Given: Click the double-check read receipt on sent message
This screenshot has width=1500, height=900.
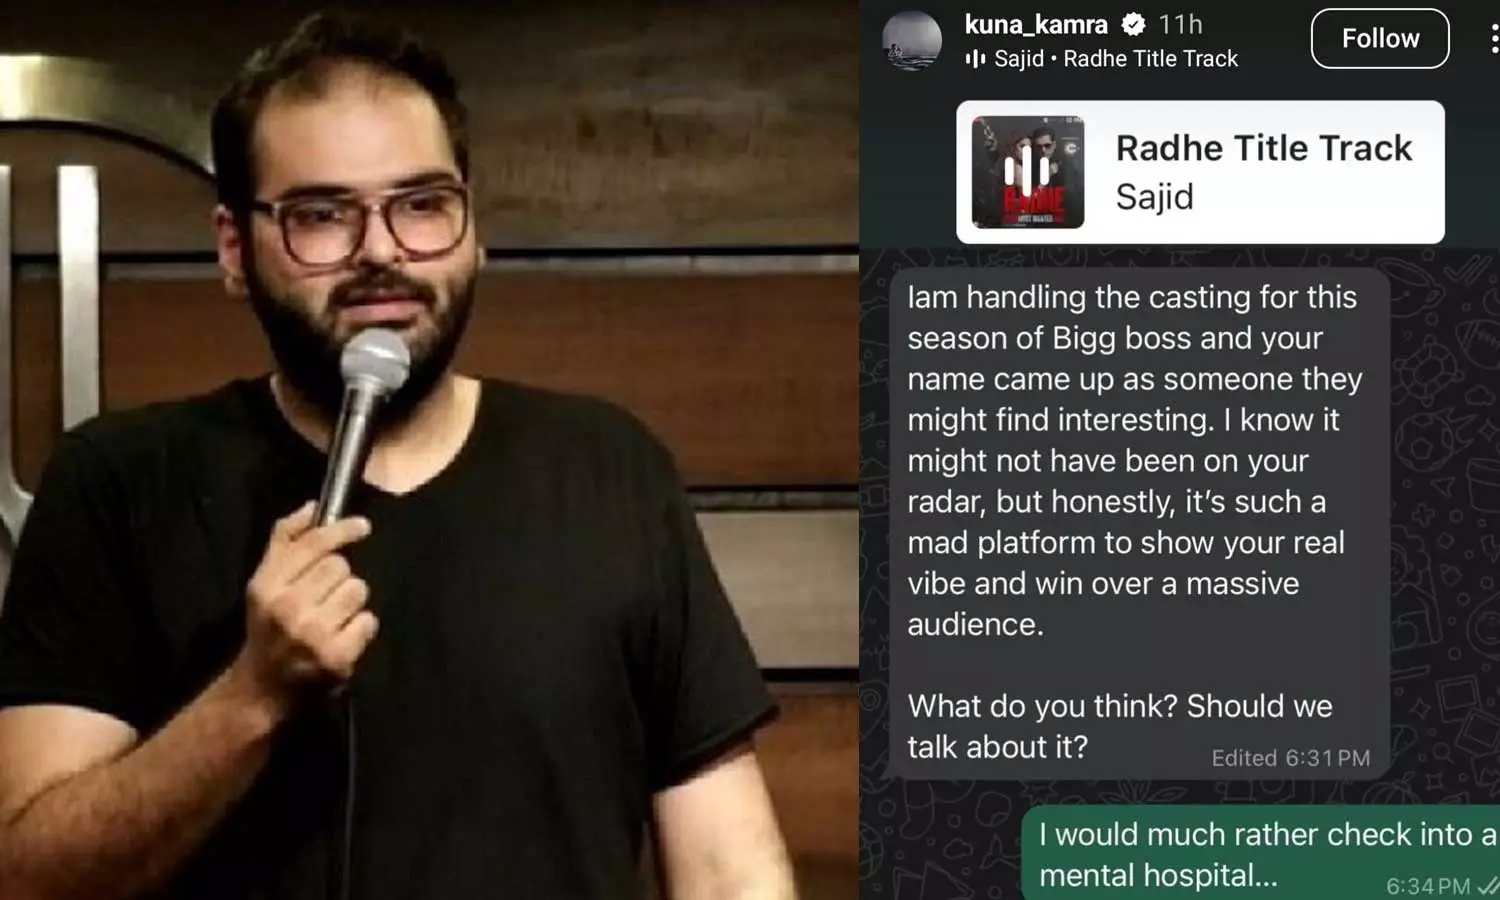Looking at the screenshot, I should 1488,886.
